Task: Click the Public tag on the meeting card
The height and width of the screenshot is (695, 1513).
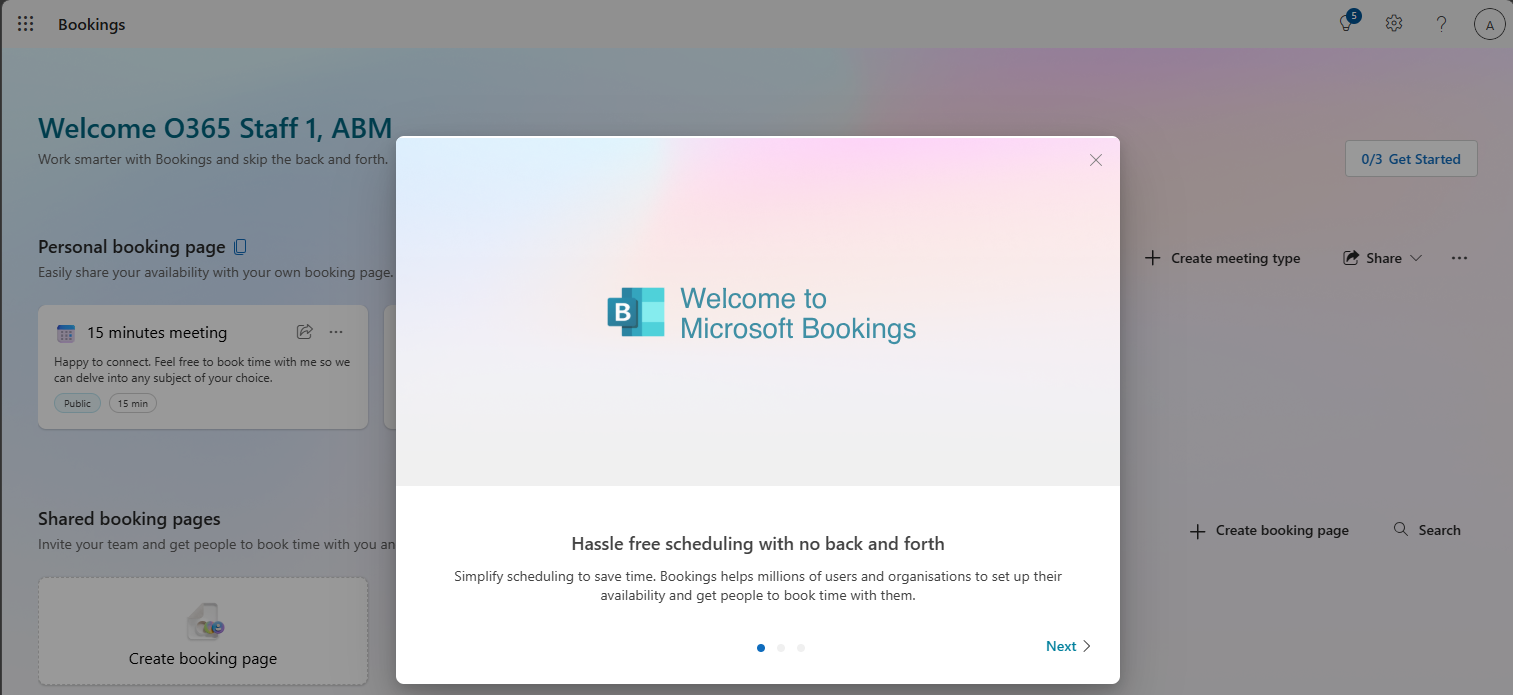Action: click(77, 404)
